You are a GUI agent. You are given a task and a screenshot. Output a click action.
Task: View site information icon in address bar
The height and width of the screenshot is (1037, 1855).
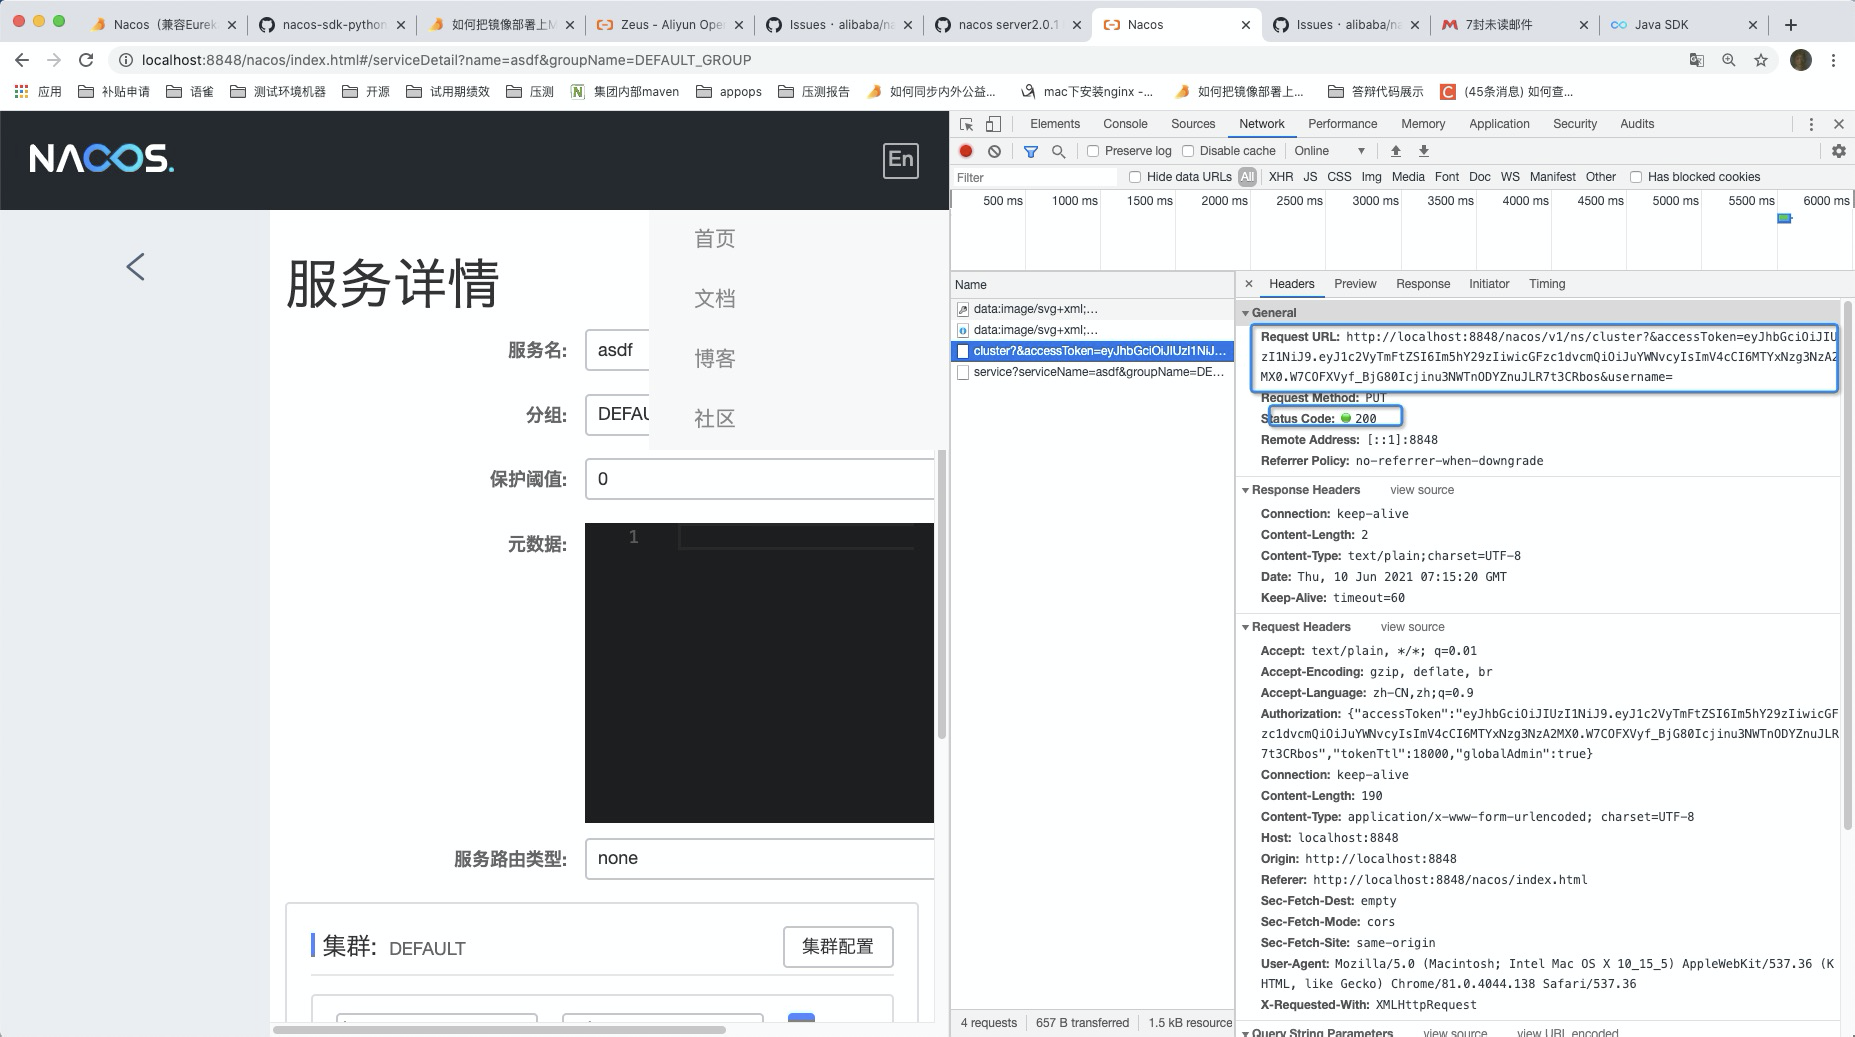(x=126, y=60)
